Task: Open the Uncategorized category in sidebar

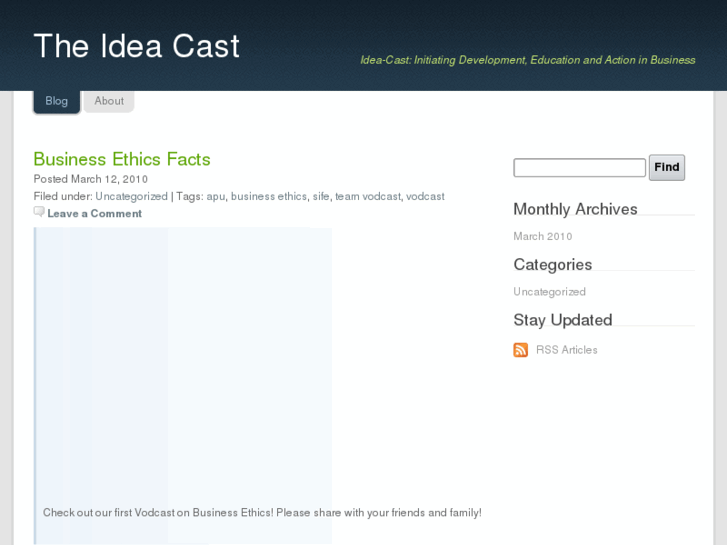Action: tap(549, 292)
